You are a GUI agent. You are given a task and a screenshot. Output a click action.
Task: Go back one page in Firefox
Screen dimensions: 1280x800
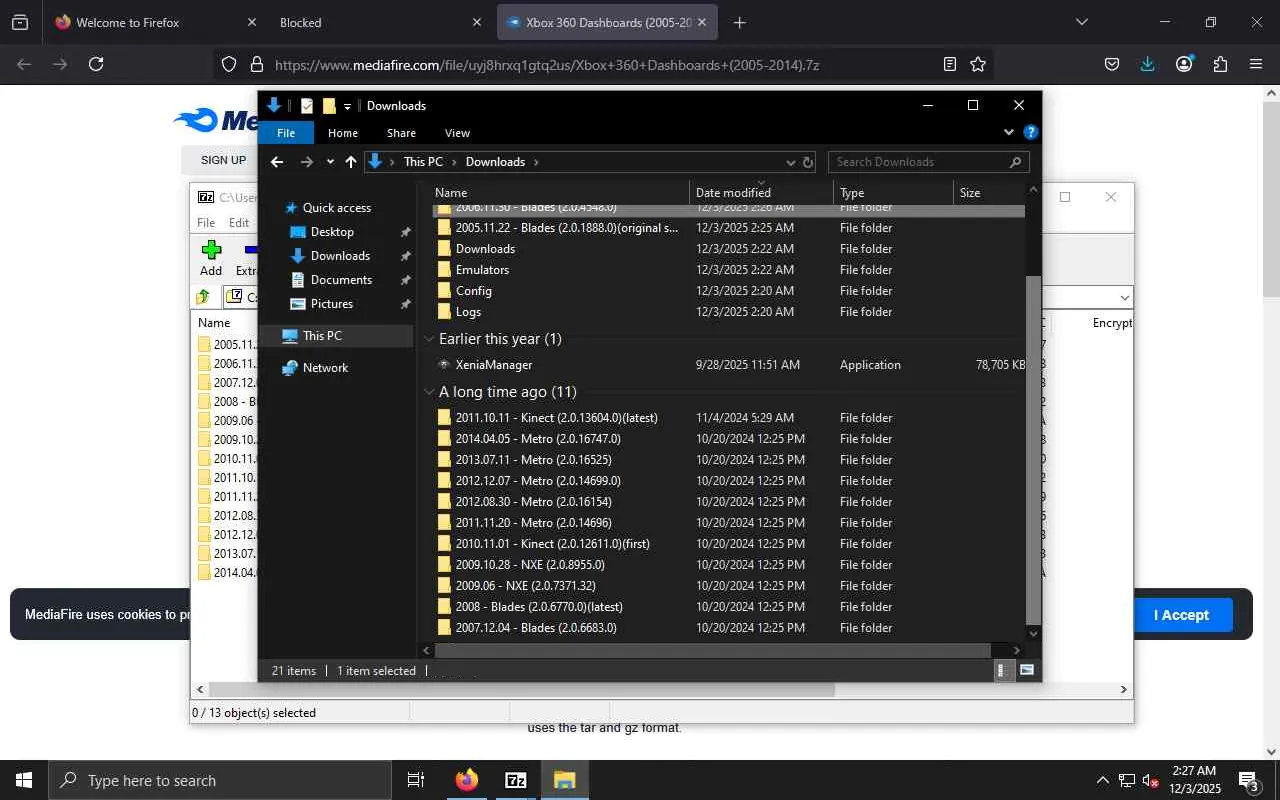click(x=24, y=64)
